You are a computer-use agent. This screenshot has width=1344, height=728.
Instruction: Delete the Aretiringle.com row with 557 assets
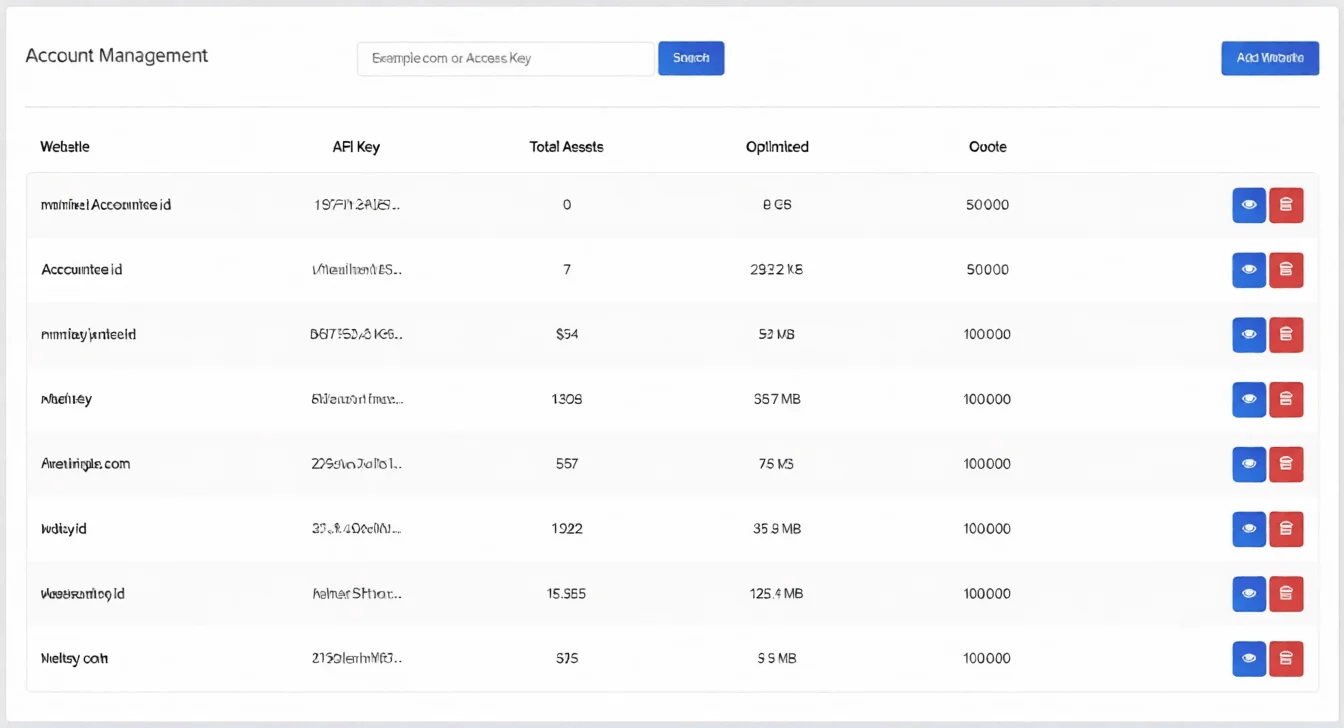click(x=1286, y=464)
